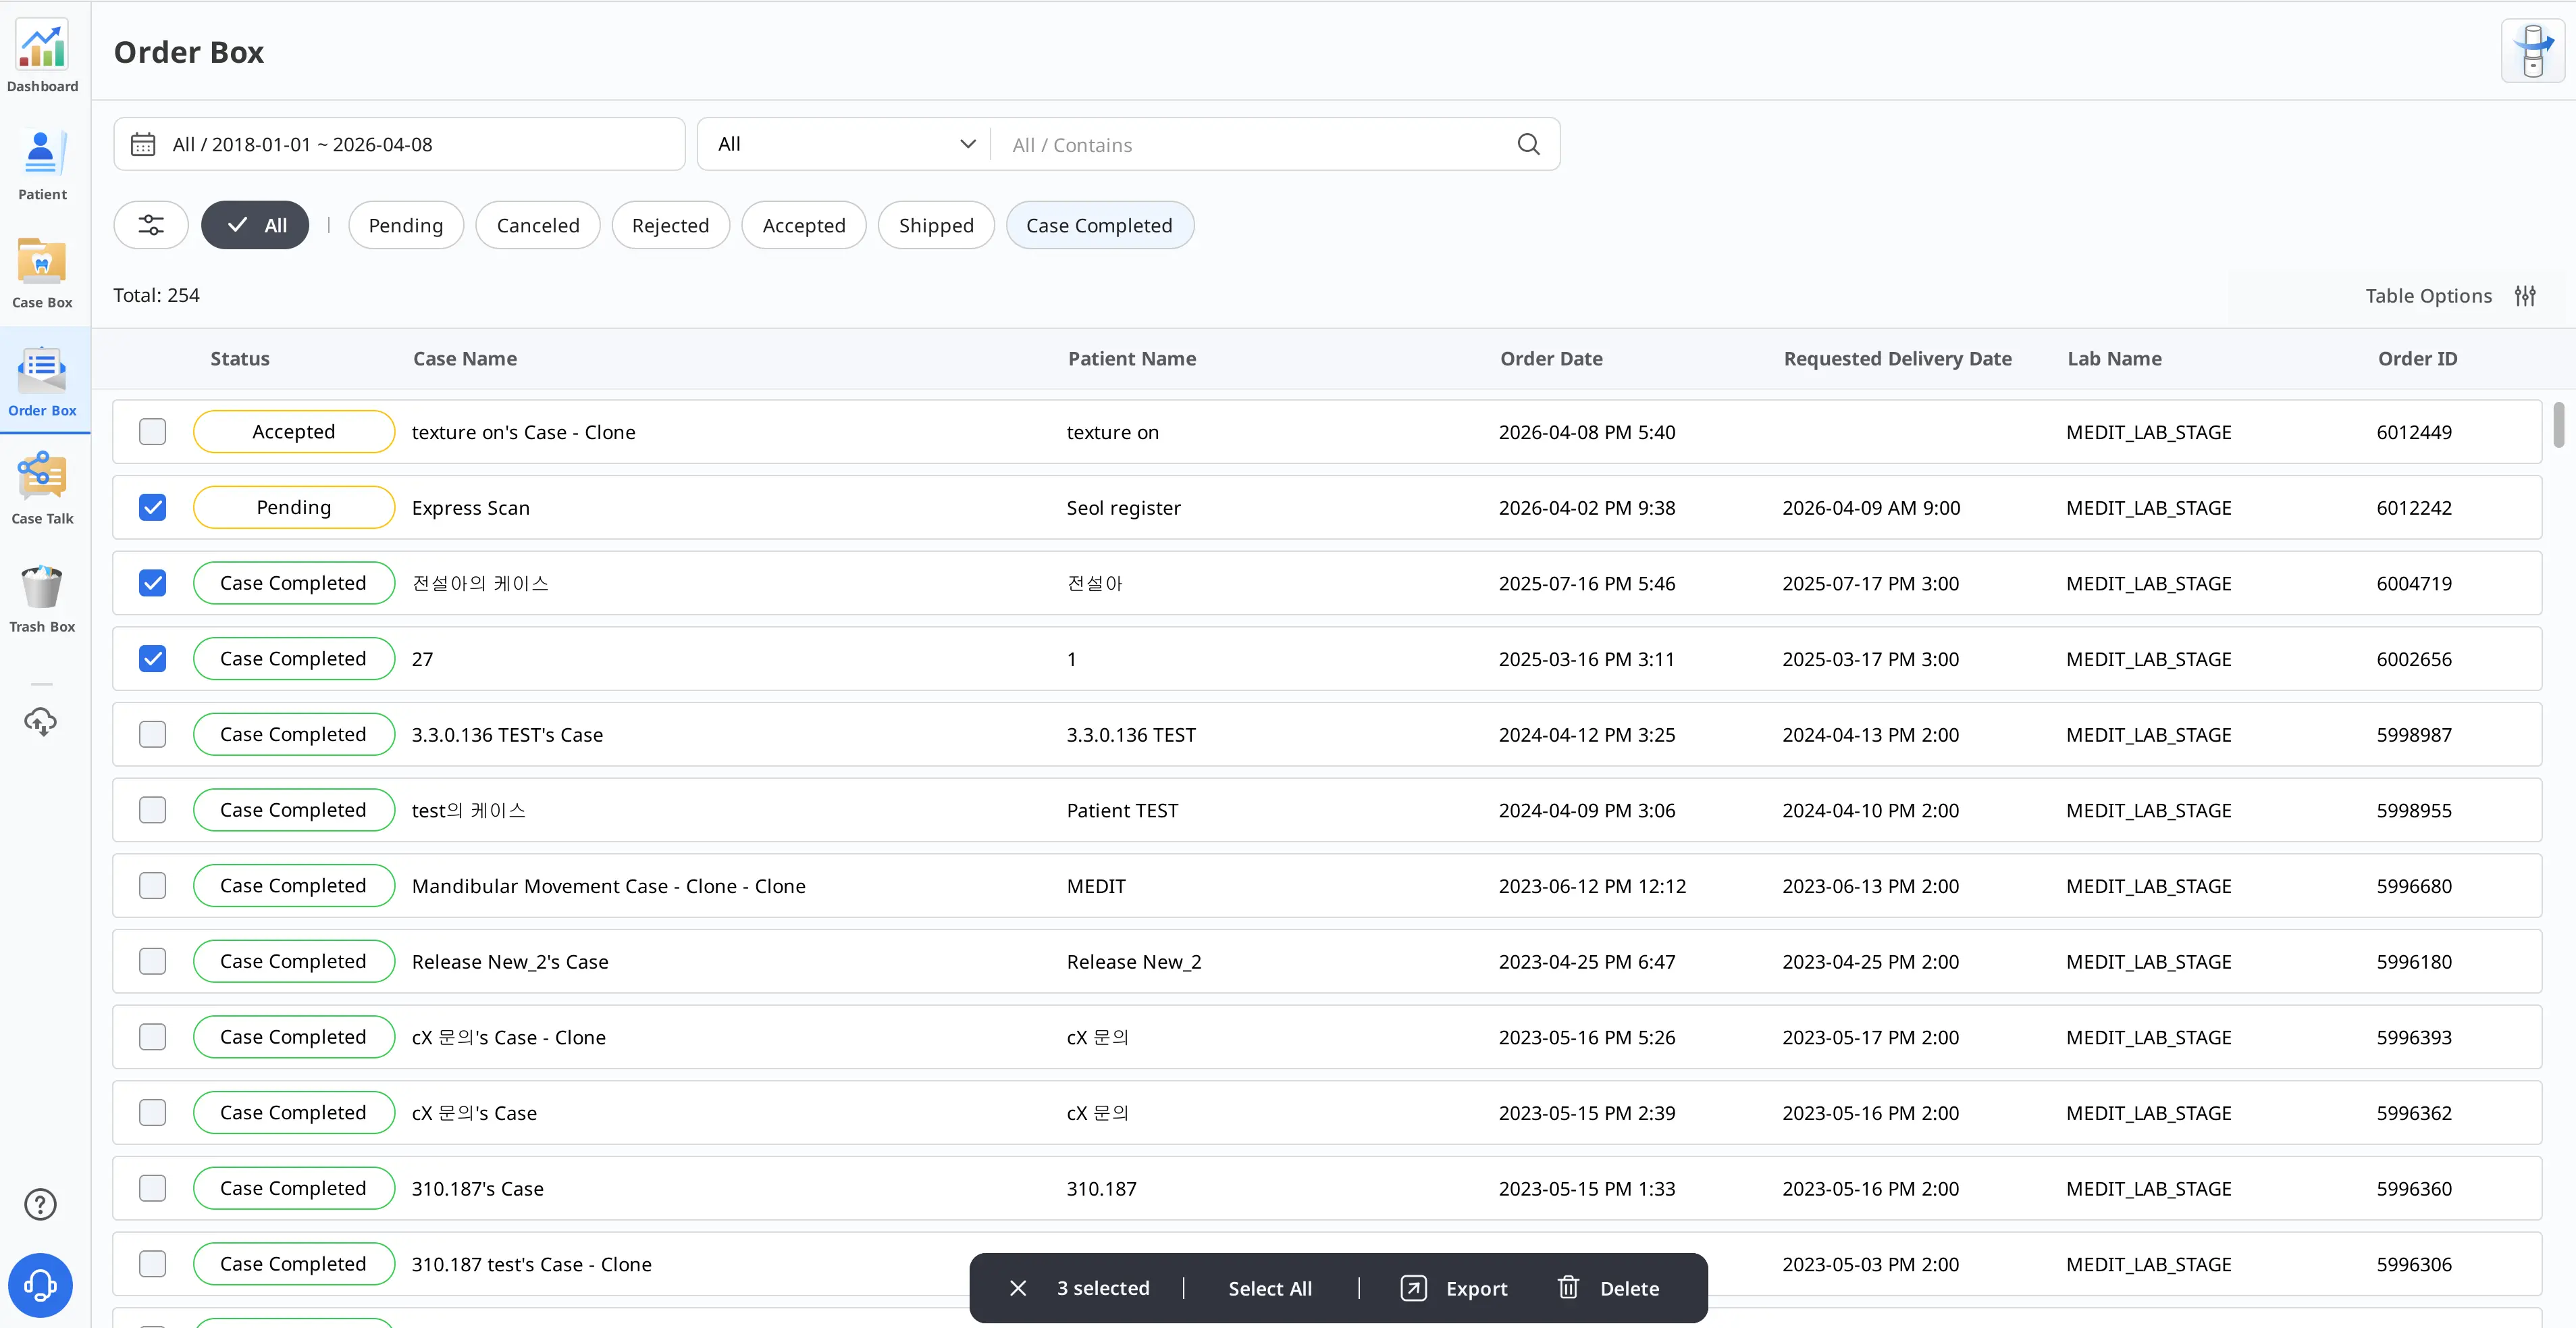
Task: Open the All search field dropdown
Action: 845,144
